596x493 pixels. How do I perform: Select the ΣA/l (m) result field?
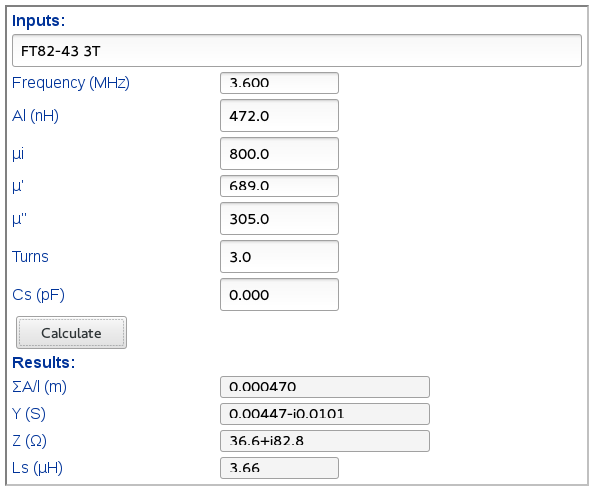pos(325,387)
